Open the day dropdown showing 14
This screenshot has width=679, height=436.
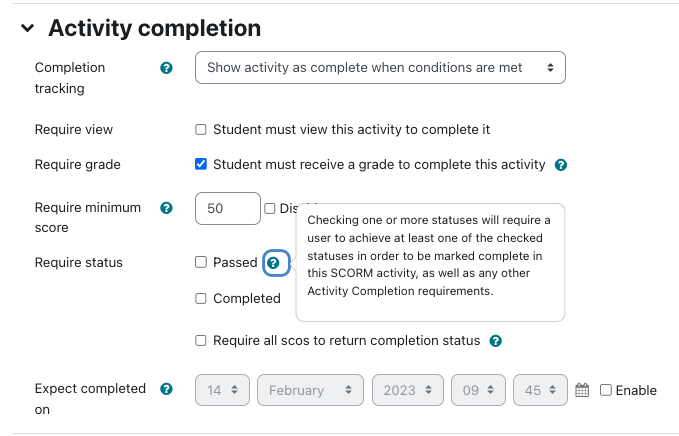pyautogui.click(x=222, y=390)
